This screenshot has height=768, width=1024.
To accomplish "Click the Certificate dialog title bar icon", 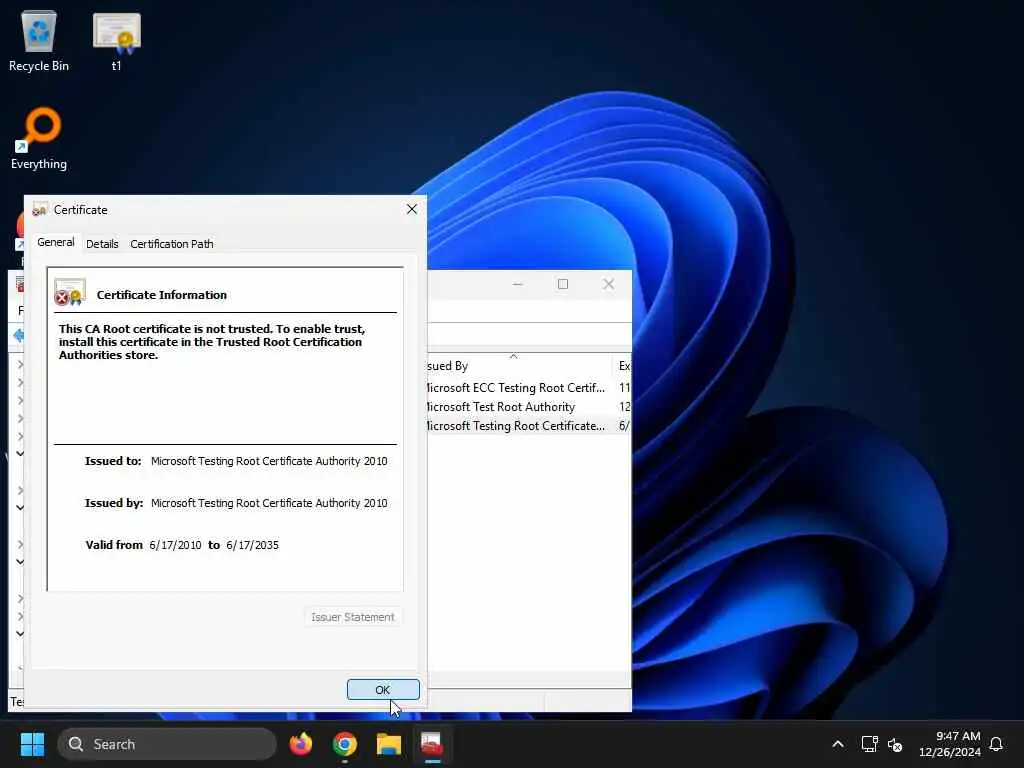I will (40, 209).
